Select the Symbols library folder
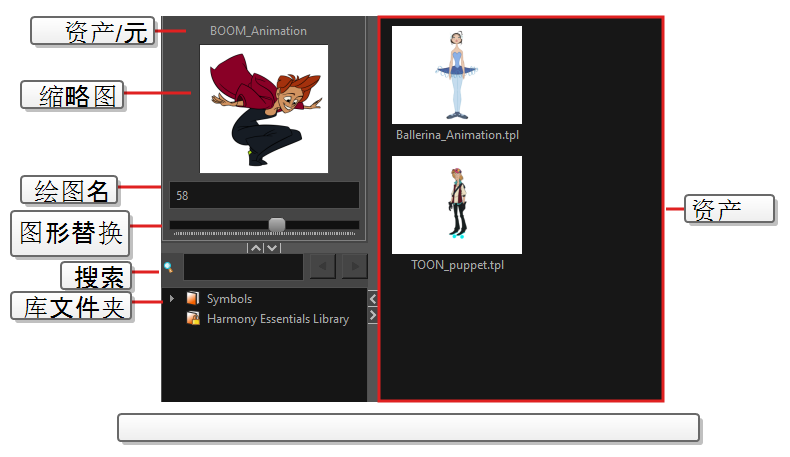This screenshot has height=457, width=790. [x=229, y=299]
